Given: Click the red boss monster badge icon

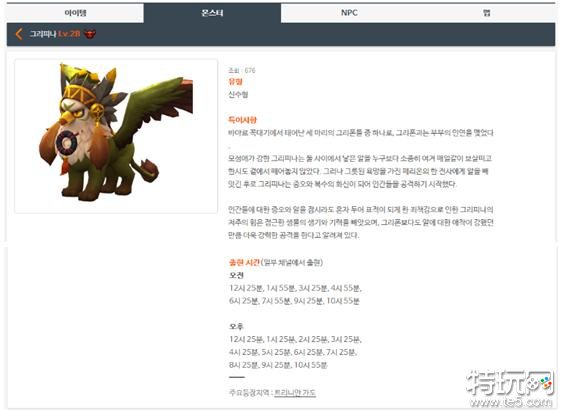Looking at the screenshot, I should click(90, 34).
